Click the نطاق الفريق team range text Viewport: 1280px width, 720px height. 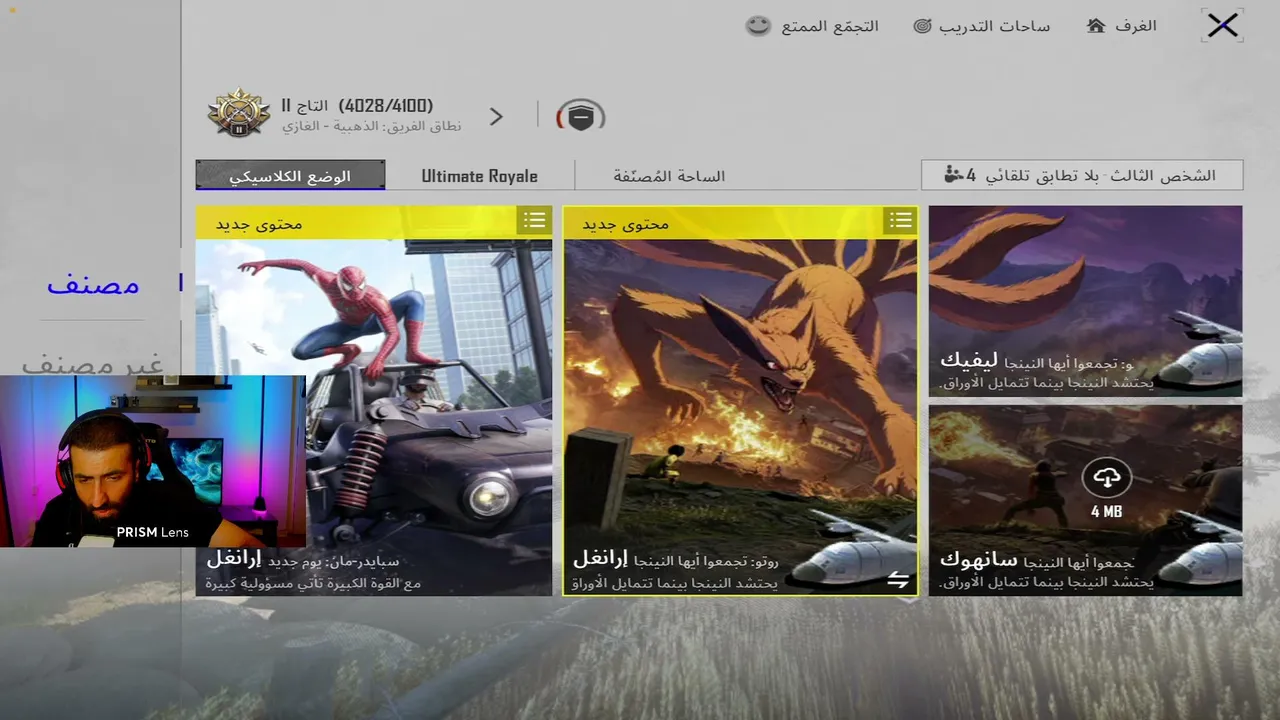(371, 127)
